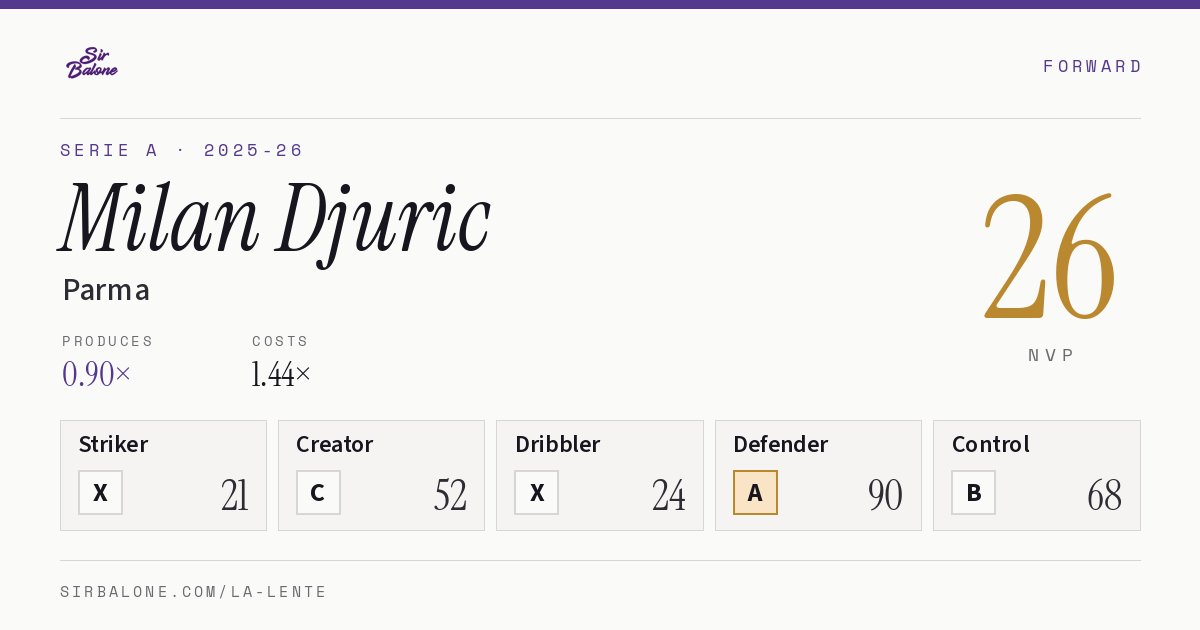Click the 1.44× costs value

coord(282,374)
